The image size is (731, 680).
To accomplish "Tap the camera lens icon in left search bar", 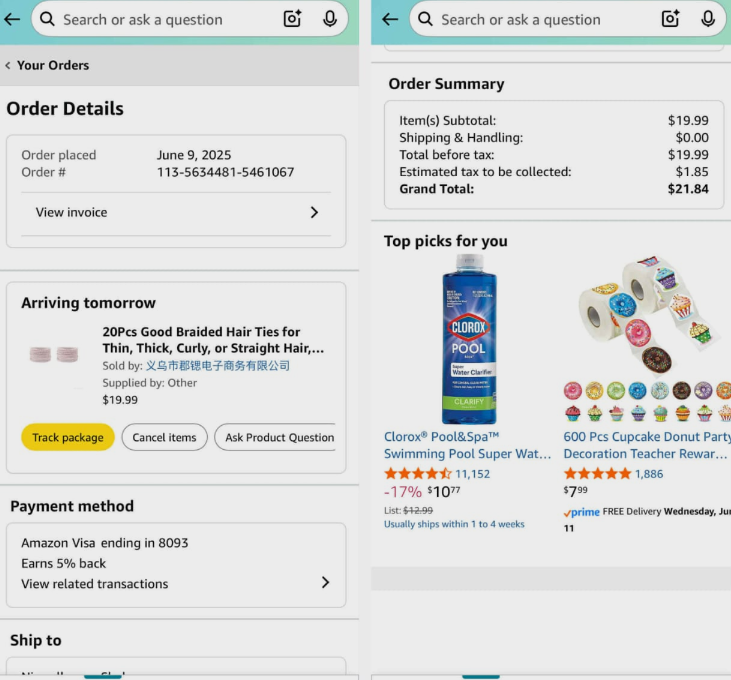I will point(292,19).
